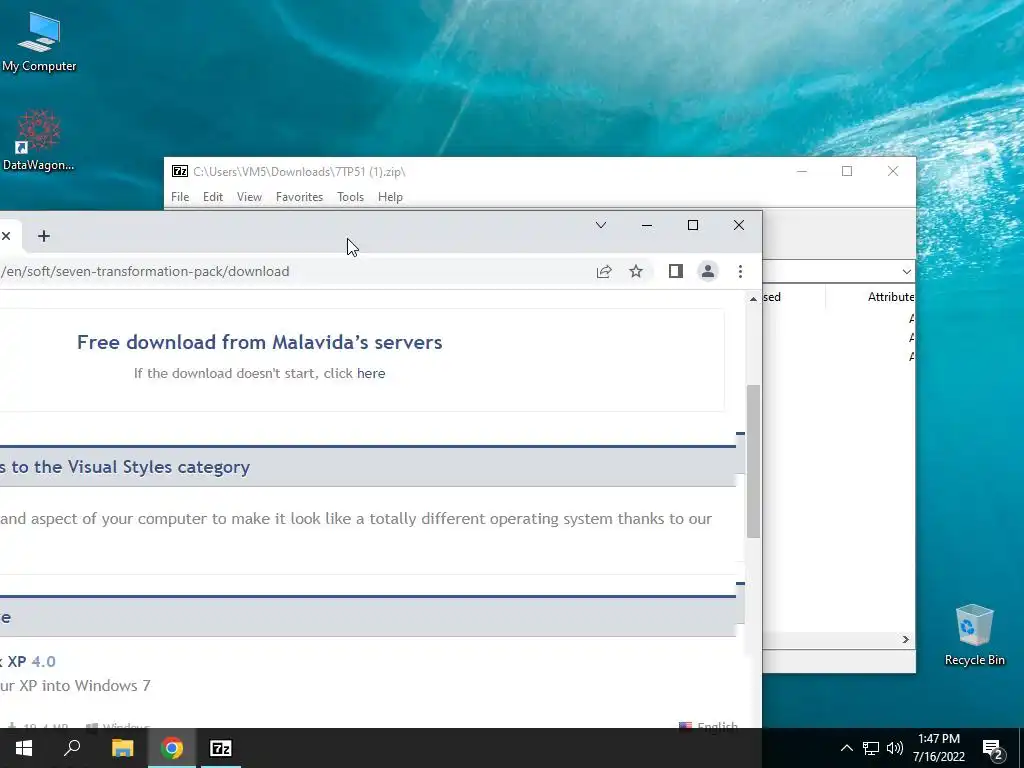Sort by the Attributes column in 7-Zip
The image size is (1024, 768).
click(891, 297)
